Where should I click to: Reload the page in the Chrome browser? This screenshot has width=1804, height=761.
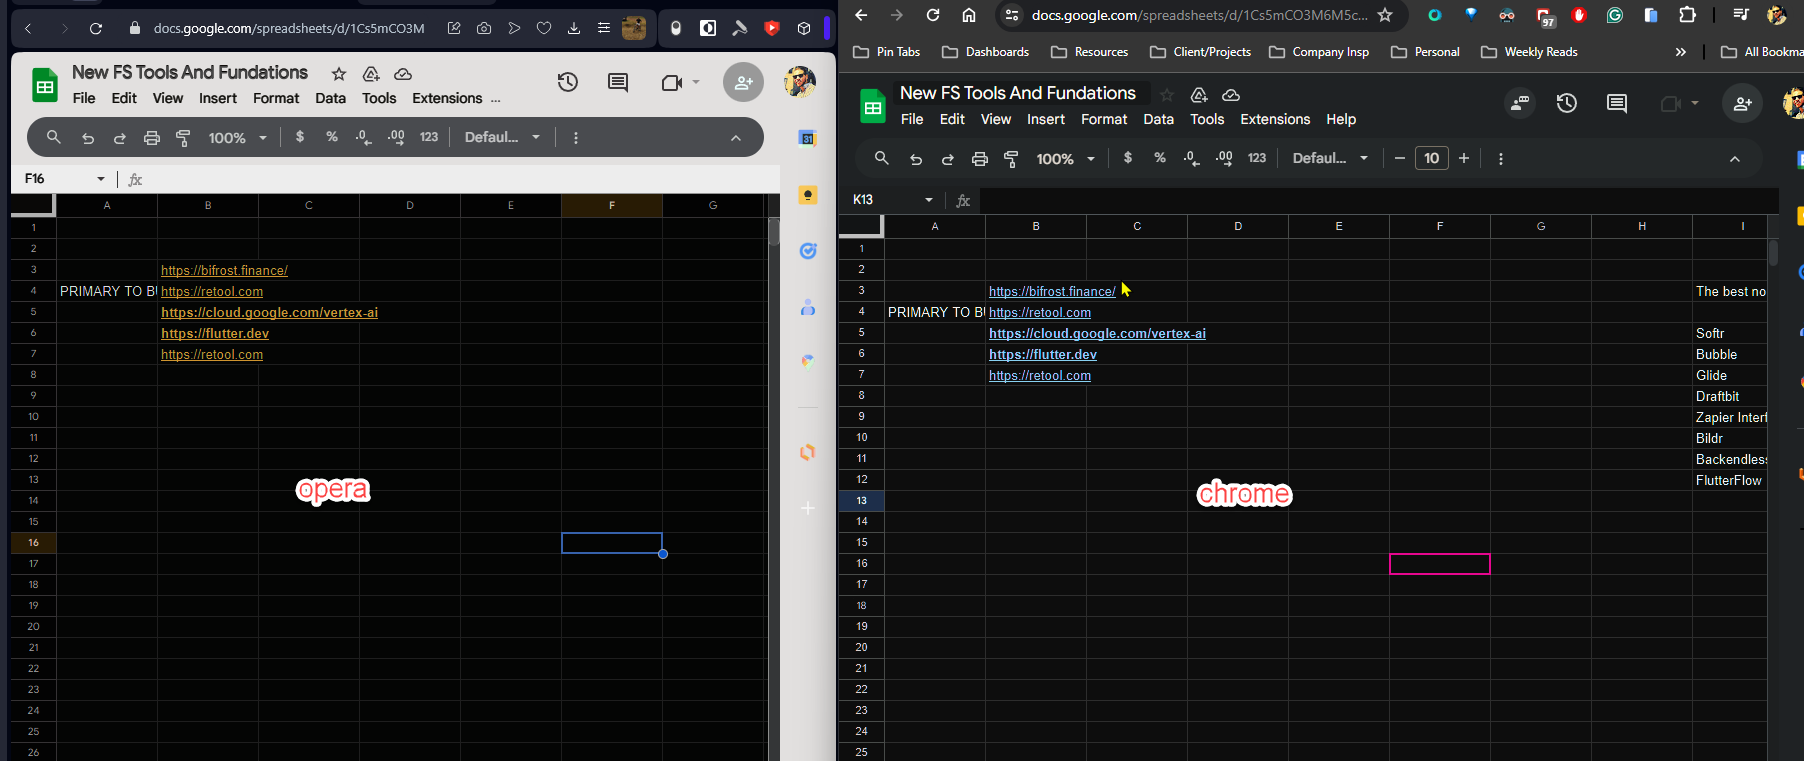(933, 15)
